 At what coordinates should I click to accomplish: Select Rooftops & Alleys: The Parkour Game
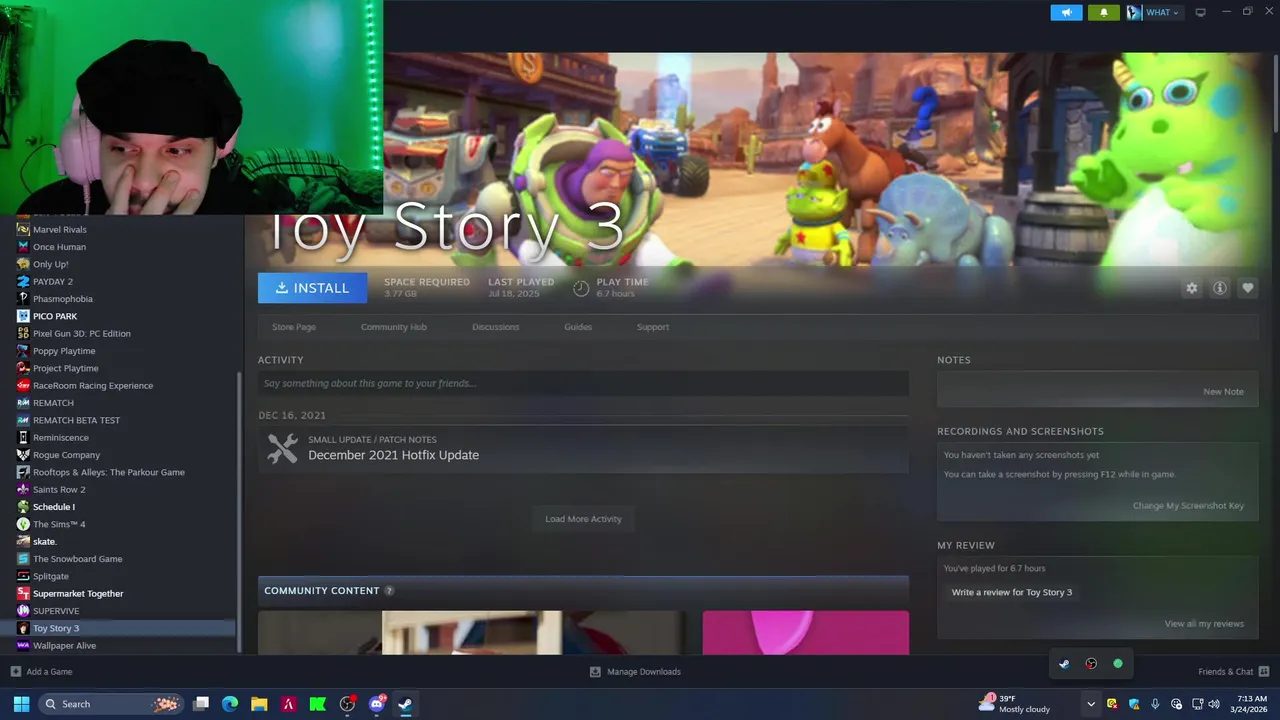109,472
